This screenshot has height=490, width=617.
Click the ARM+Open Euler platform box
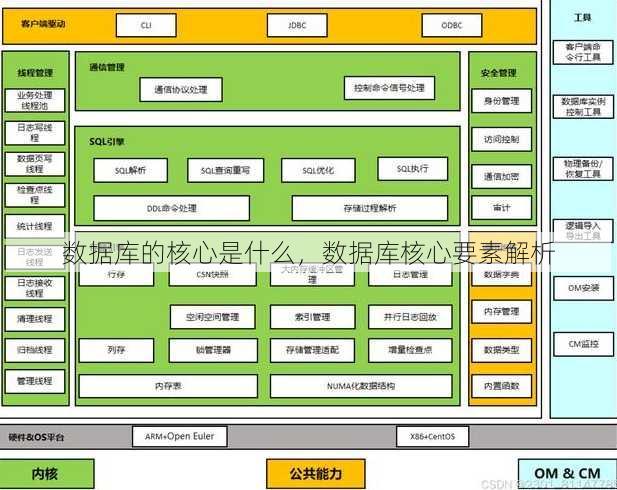[180, 436]
